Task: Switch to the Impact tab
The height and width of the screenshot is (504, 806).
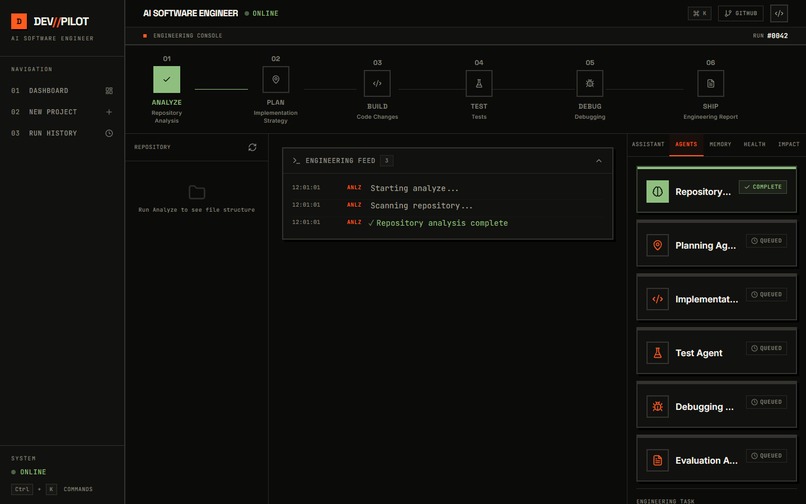Action: 789,145
